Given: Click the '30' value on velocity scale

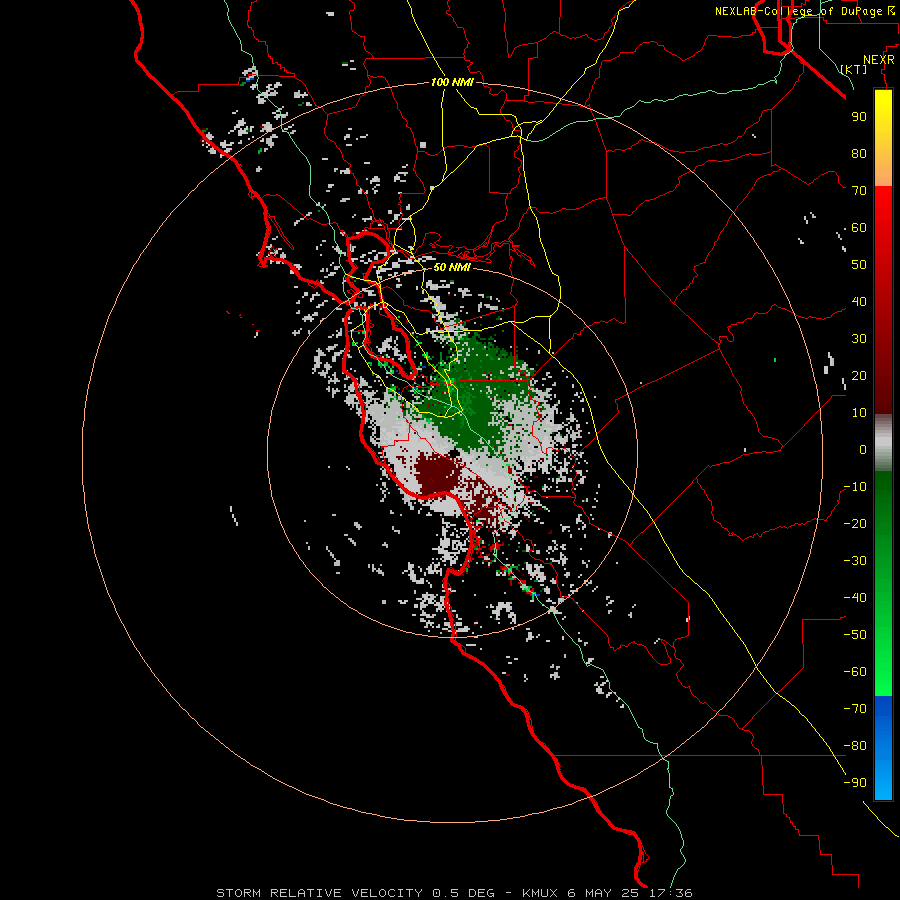Looking at the screenshot, I should point(859,339).
